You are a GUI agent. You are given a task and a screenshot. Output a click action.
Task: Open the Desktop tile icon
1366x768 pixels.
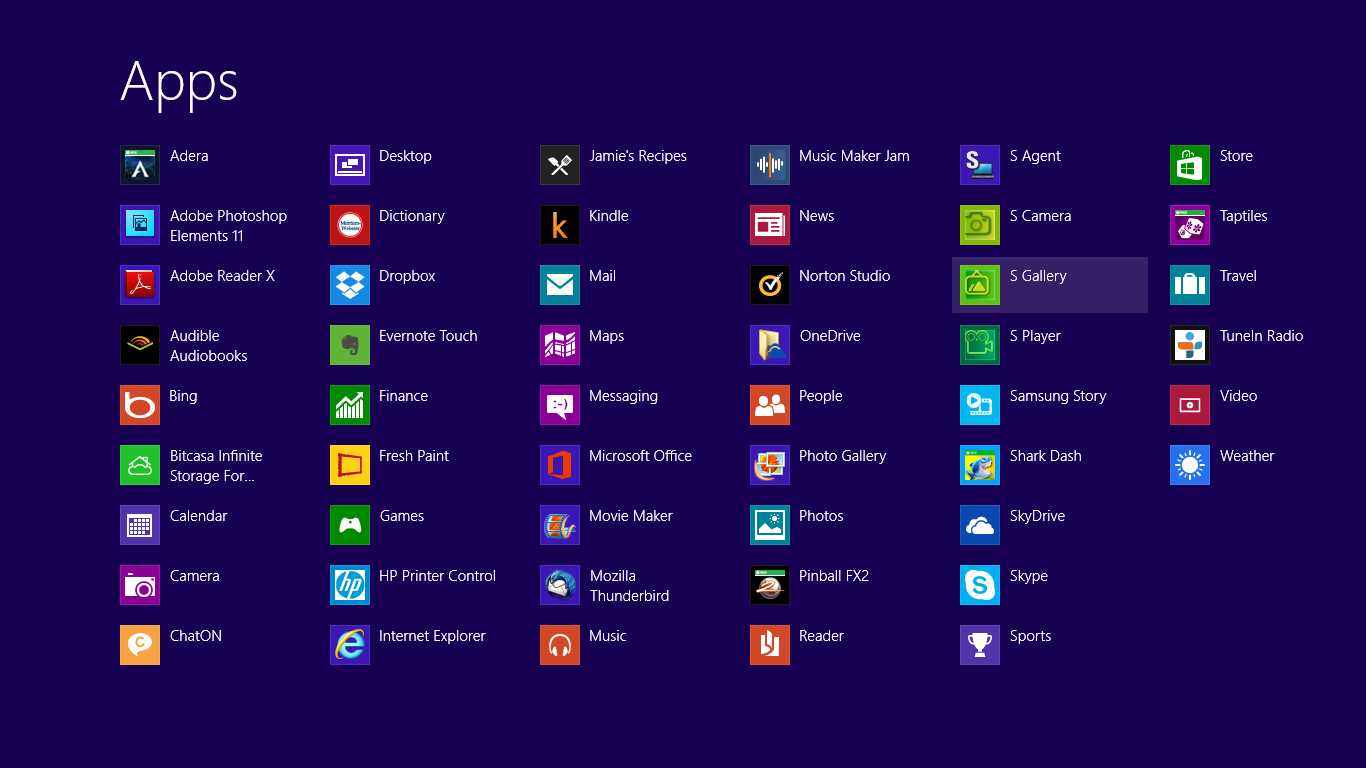pyautogui.click(x=350, y=165)
